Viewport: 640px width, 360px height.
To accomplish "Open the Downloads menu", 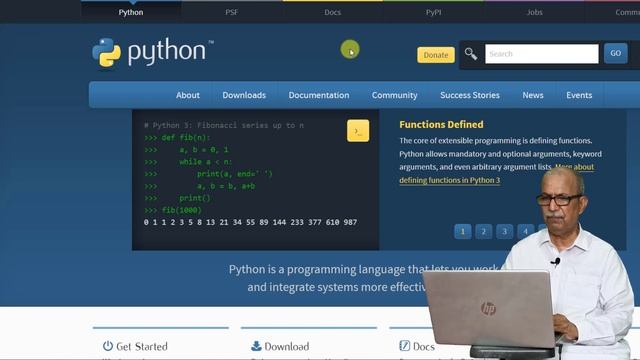I will point(244,95).
